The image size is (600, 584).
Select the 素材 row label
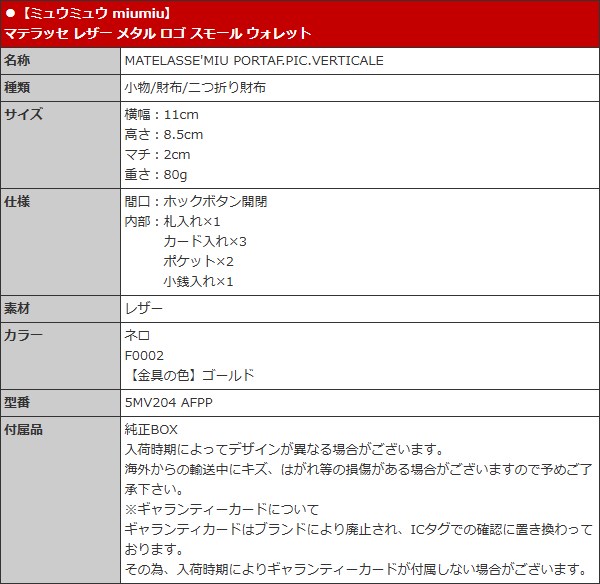point(17,308)
